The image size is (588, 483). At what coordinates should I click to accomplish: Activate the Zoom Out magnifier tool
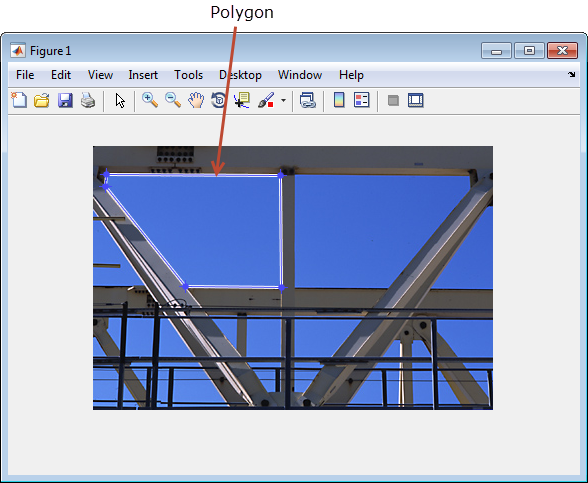click(173, 100)
